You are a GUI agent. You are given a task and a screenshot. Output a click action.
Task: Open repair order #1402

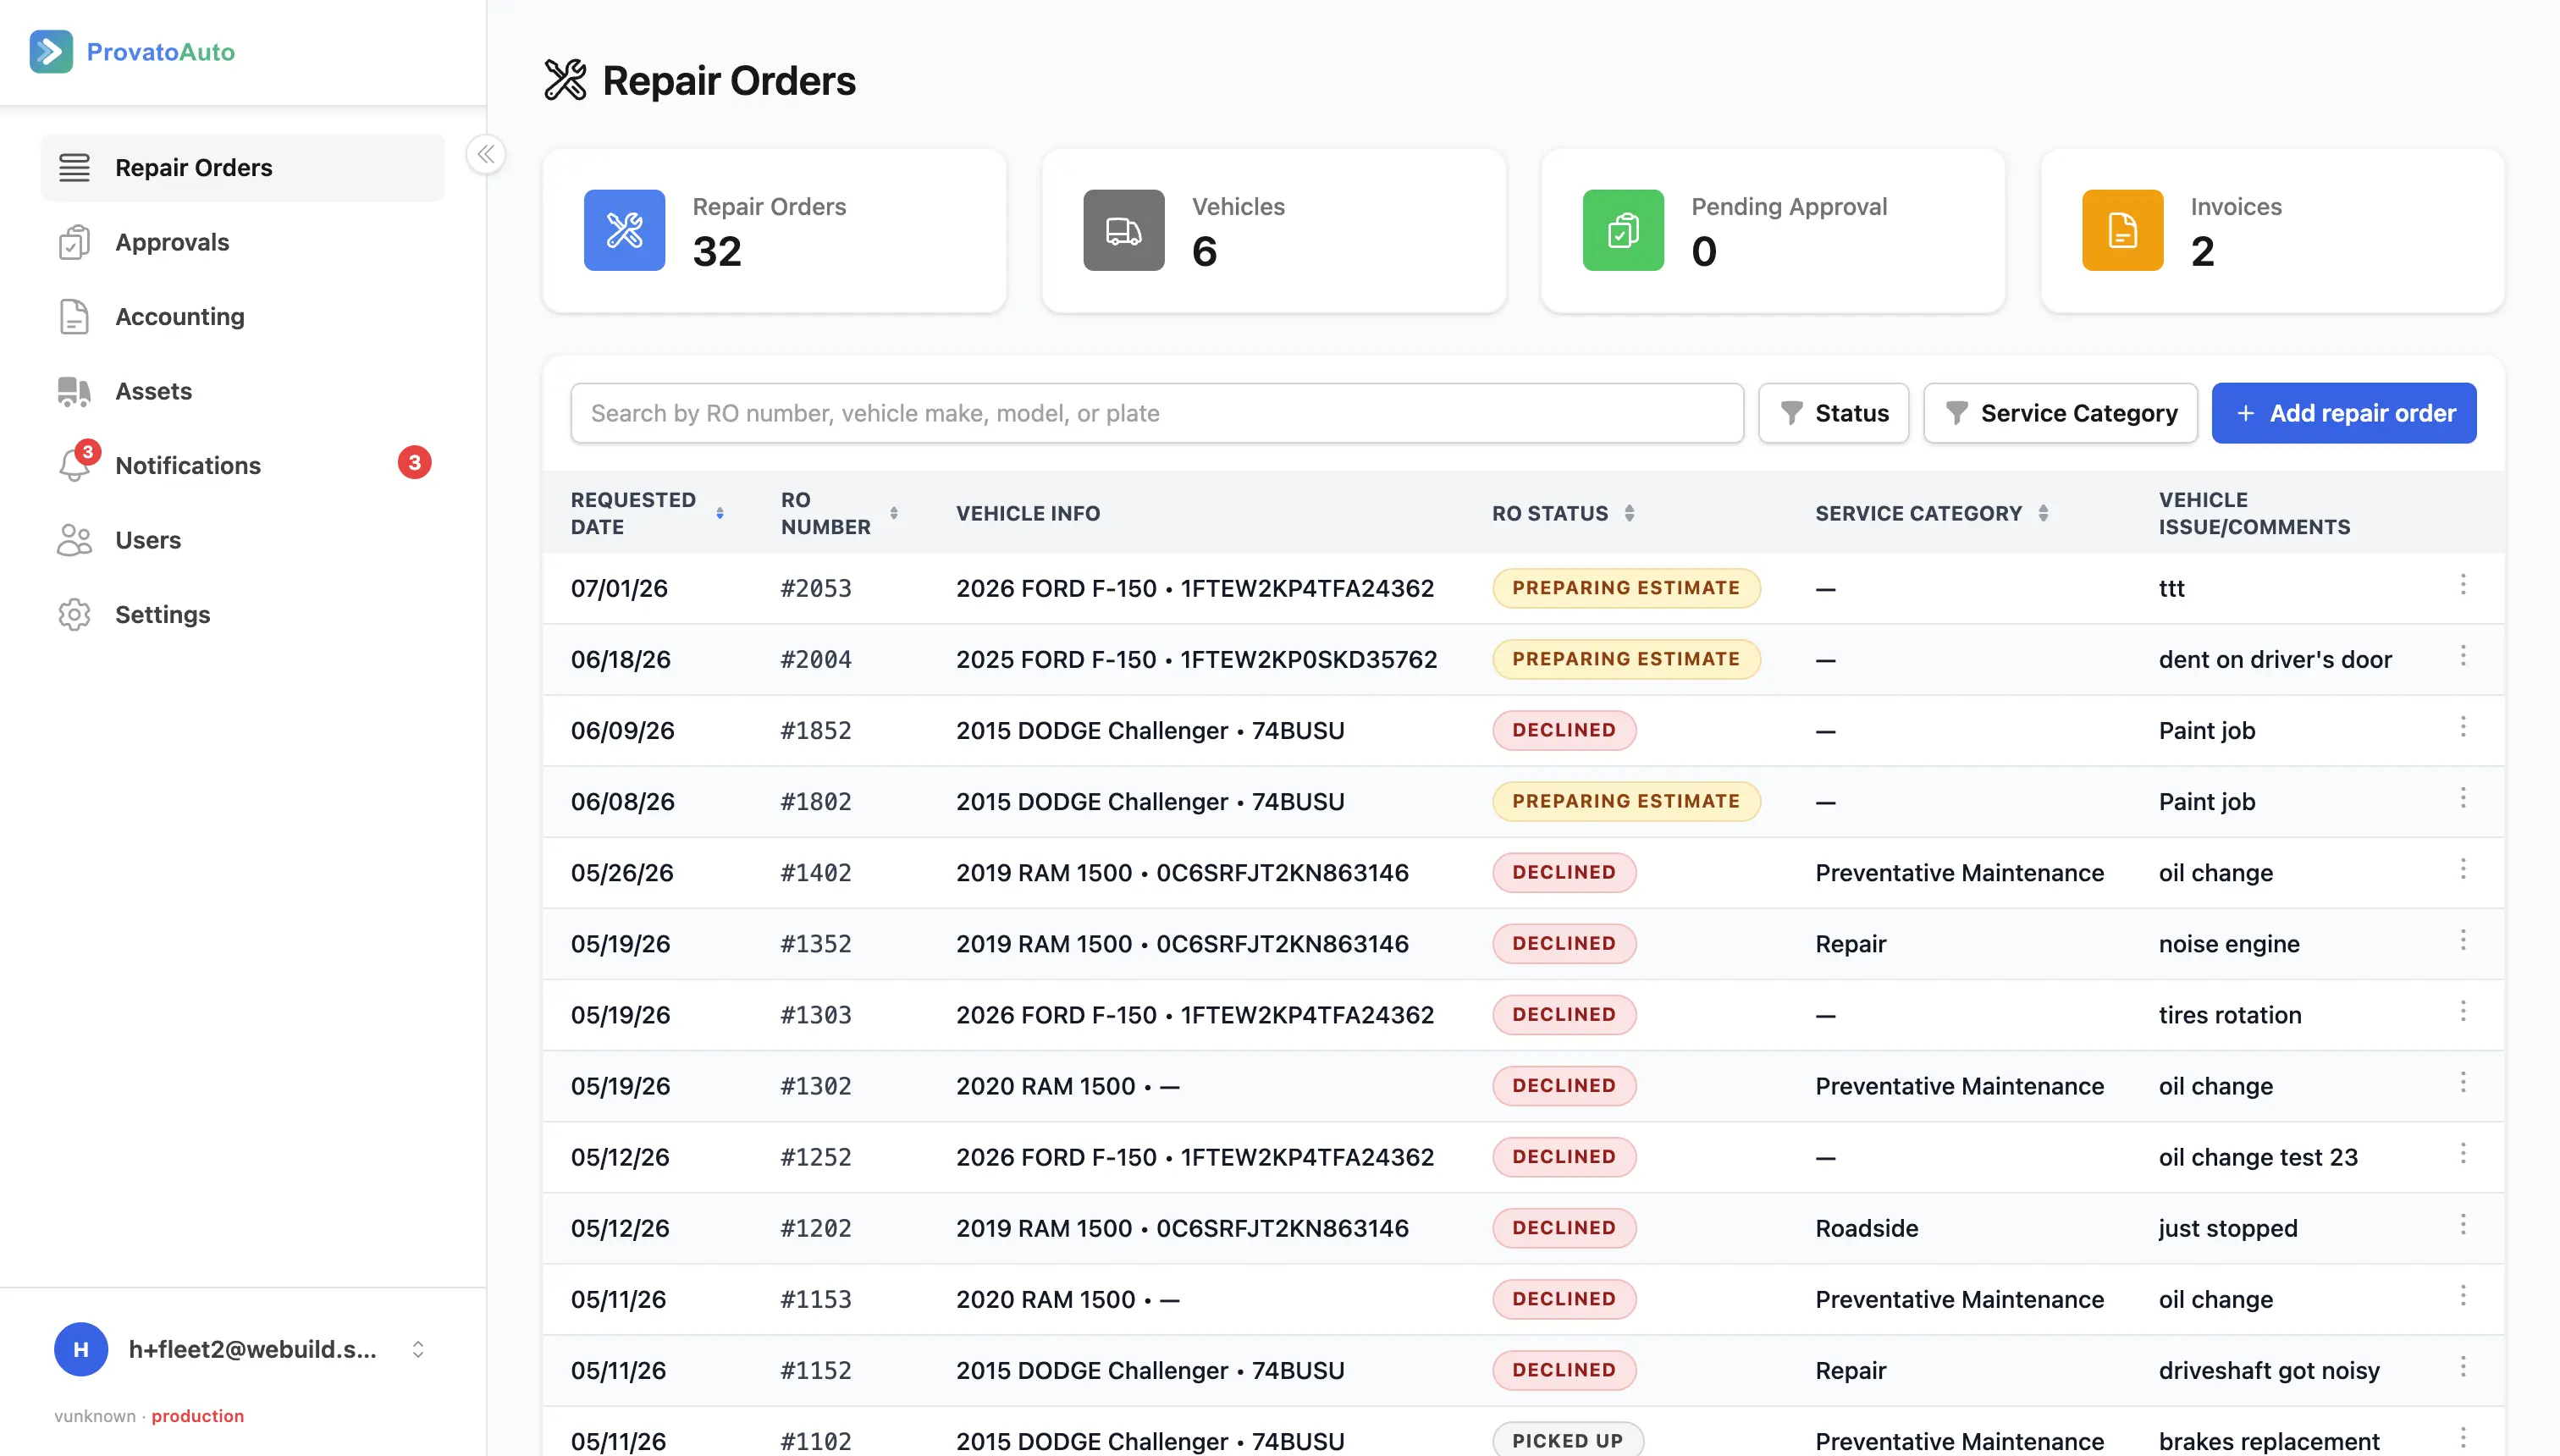(x=815, y=872)
